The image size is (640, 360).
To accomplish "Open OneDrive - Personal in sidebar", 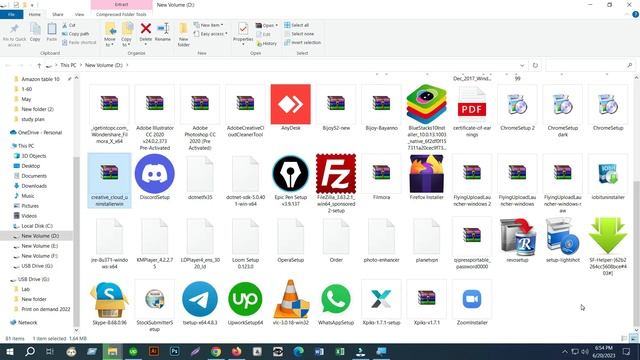I will pos(40,132).
